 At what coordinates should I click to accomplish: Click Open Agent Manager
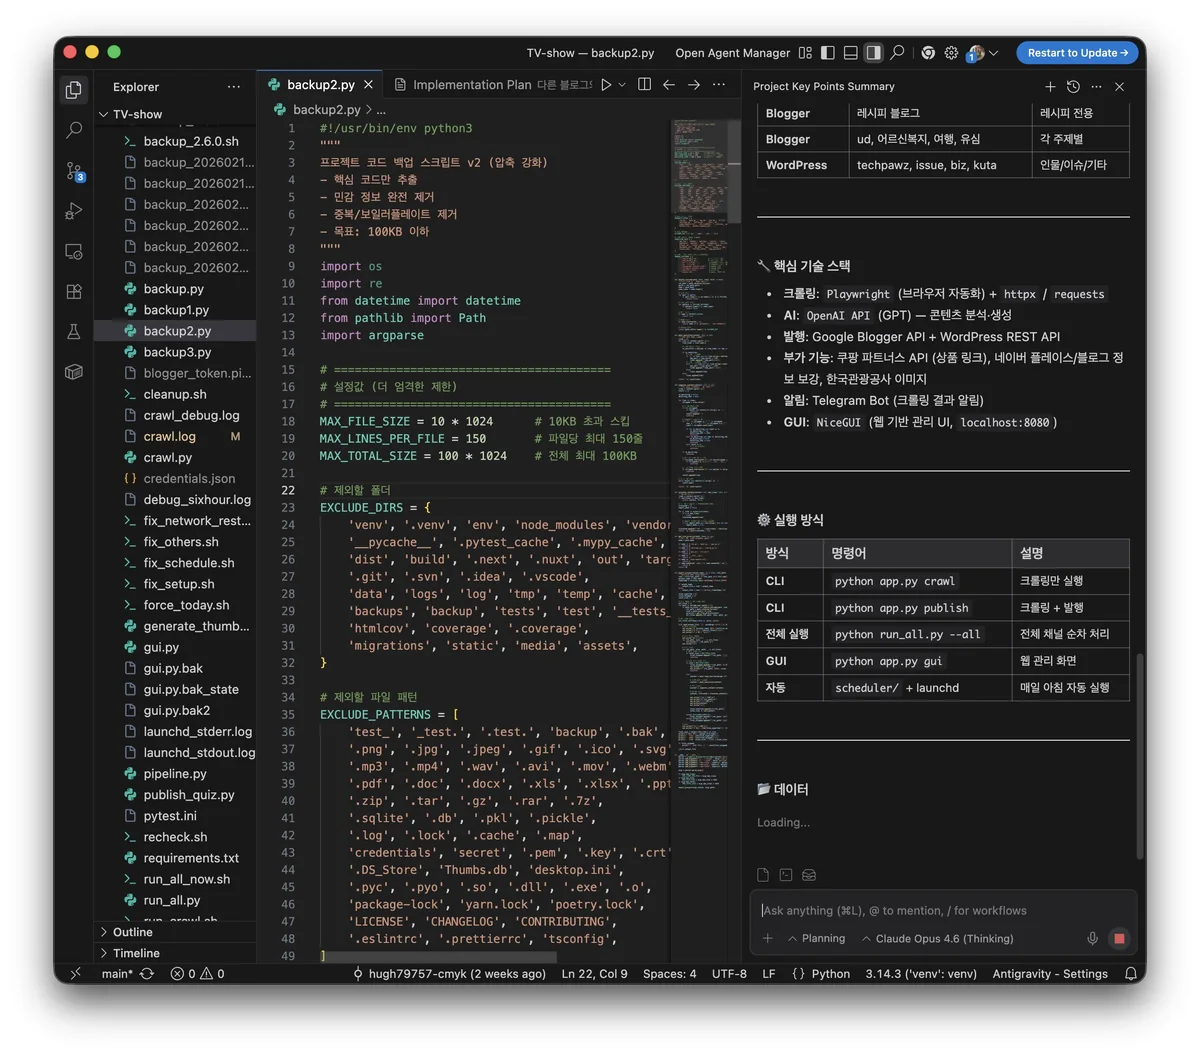[732, 52]
